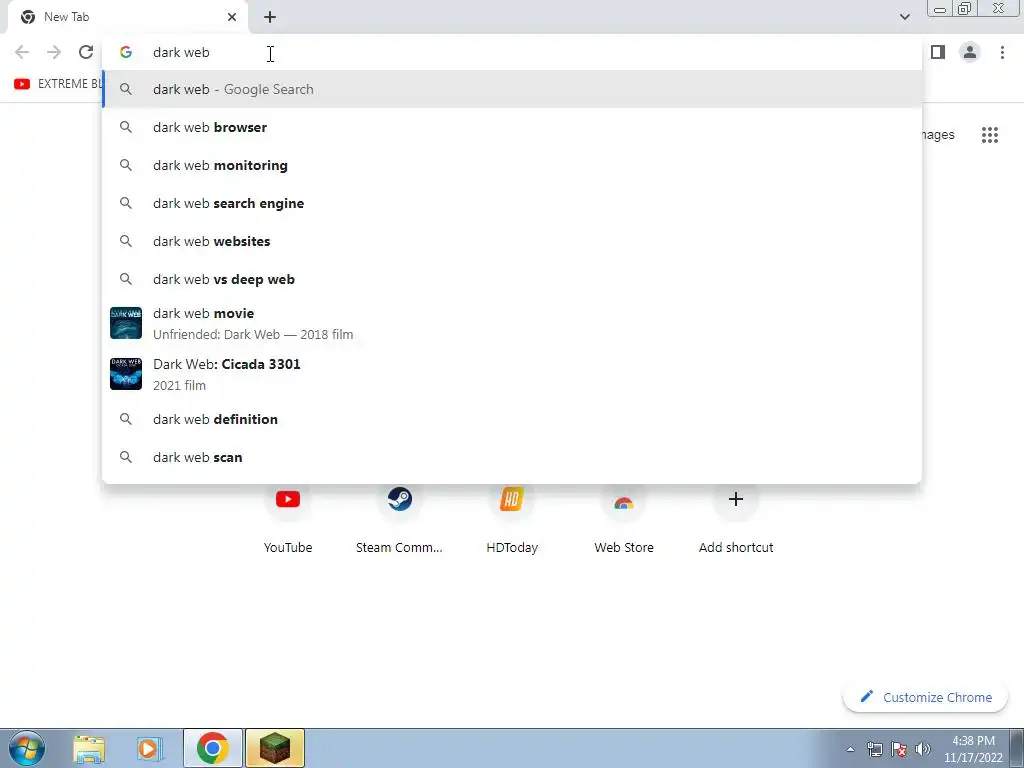
Task: Click the network tray icon
Action: [x=874, y=749]
